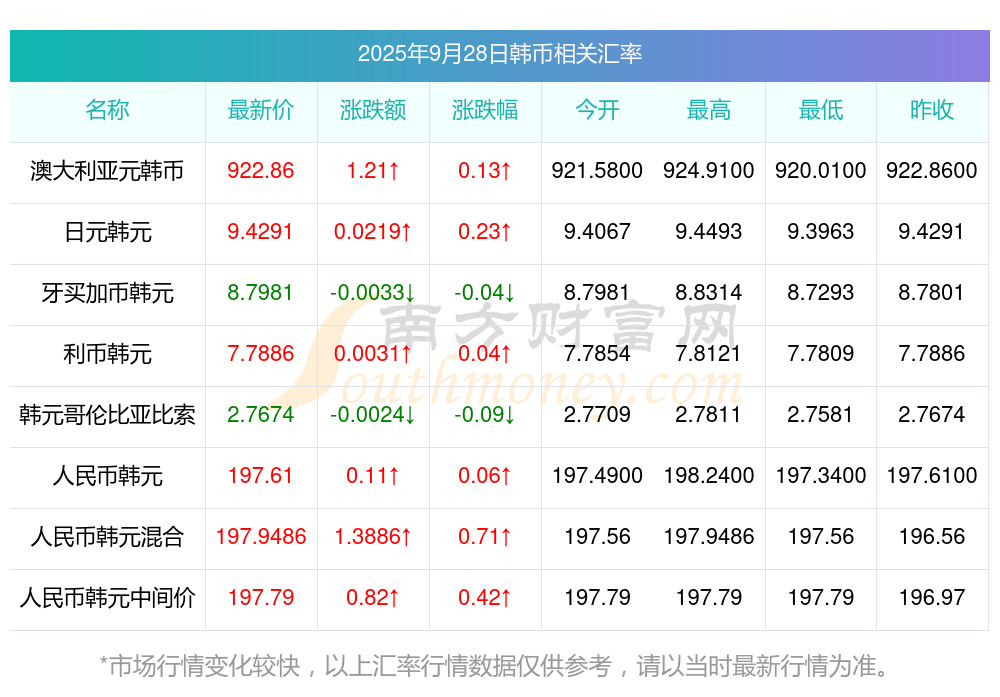The image size is (1000, 697).
Task: Click change percent -0.04↓
Action: [485, 293]
